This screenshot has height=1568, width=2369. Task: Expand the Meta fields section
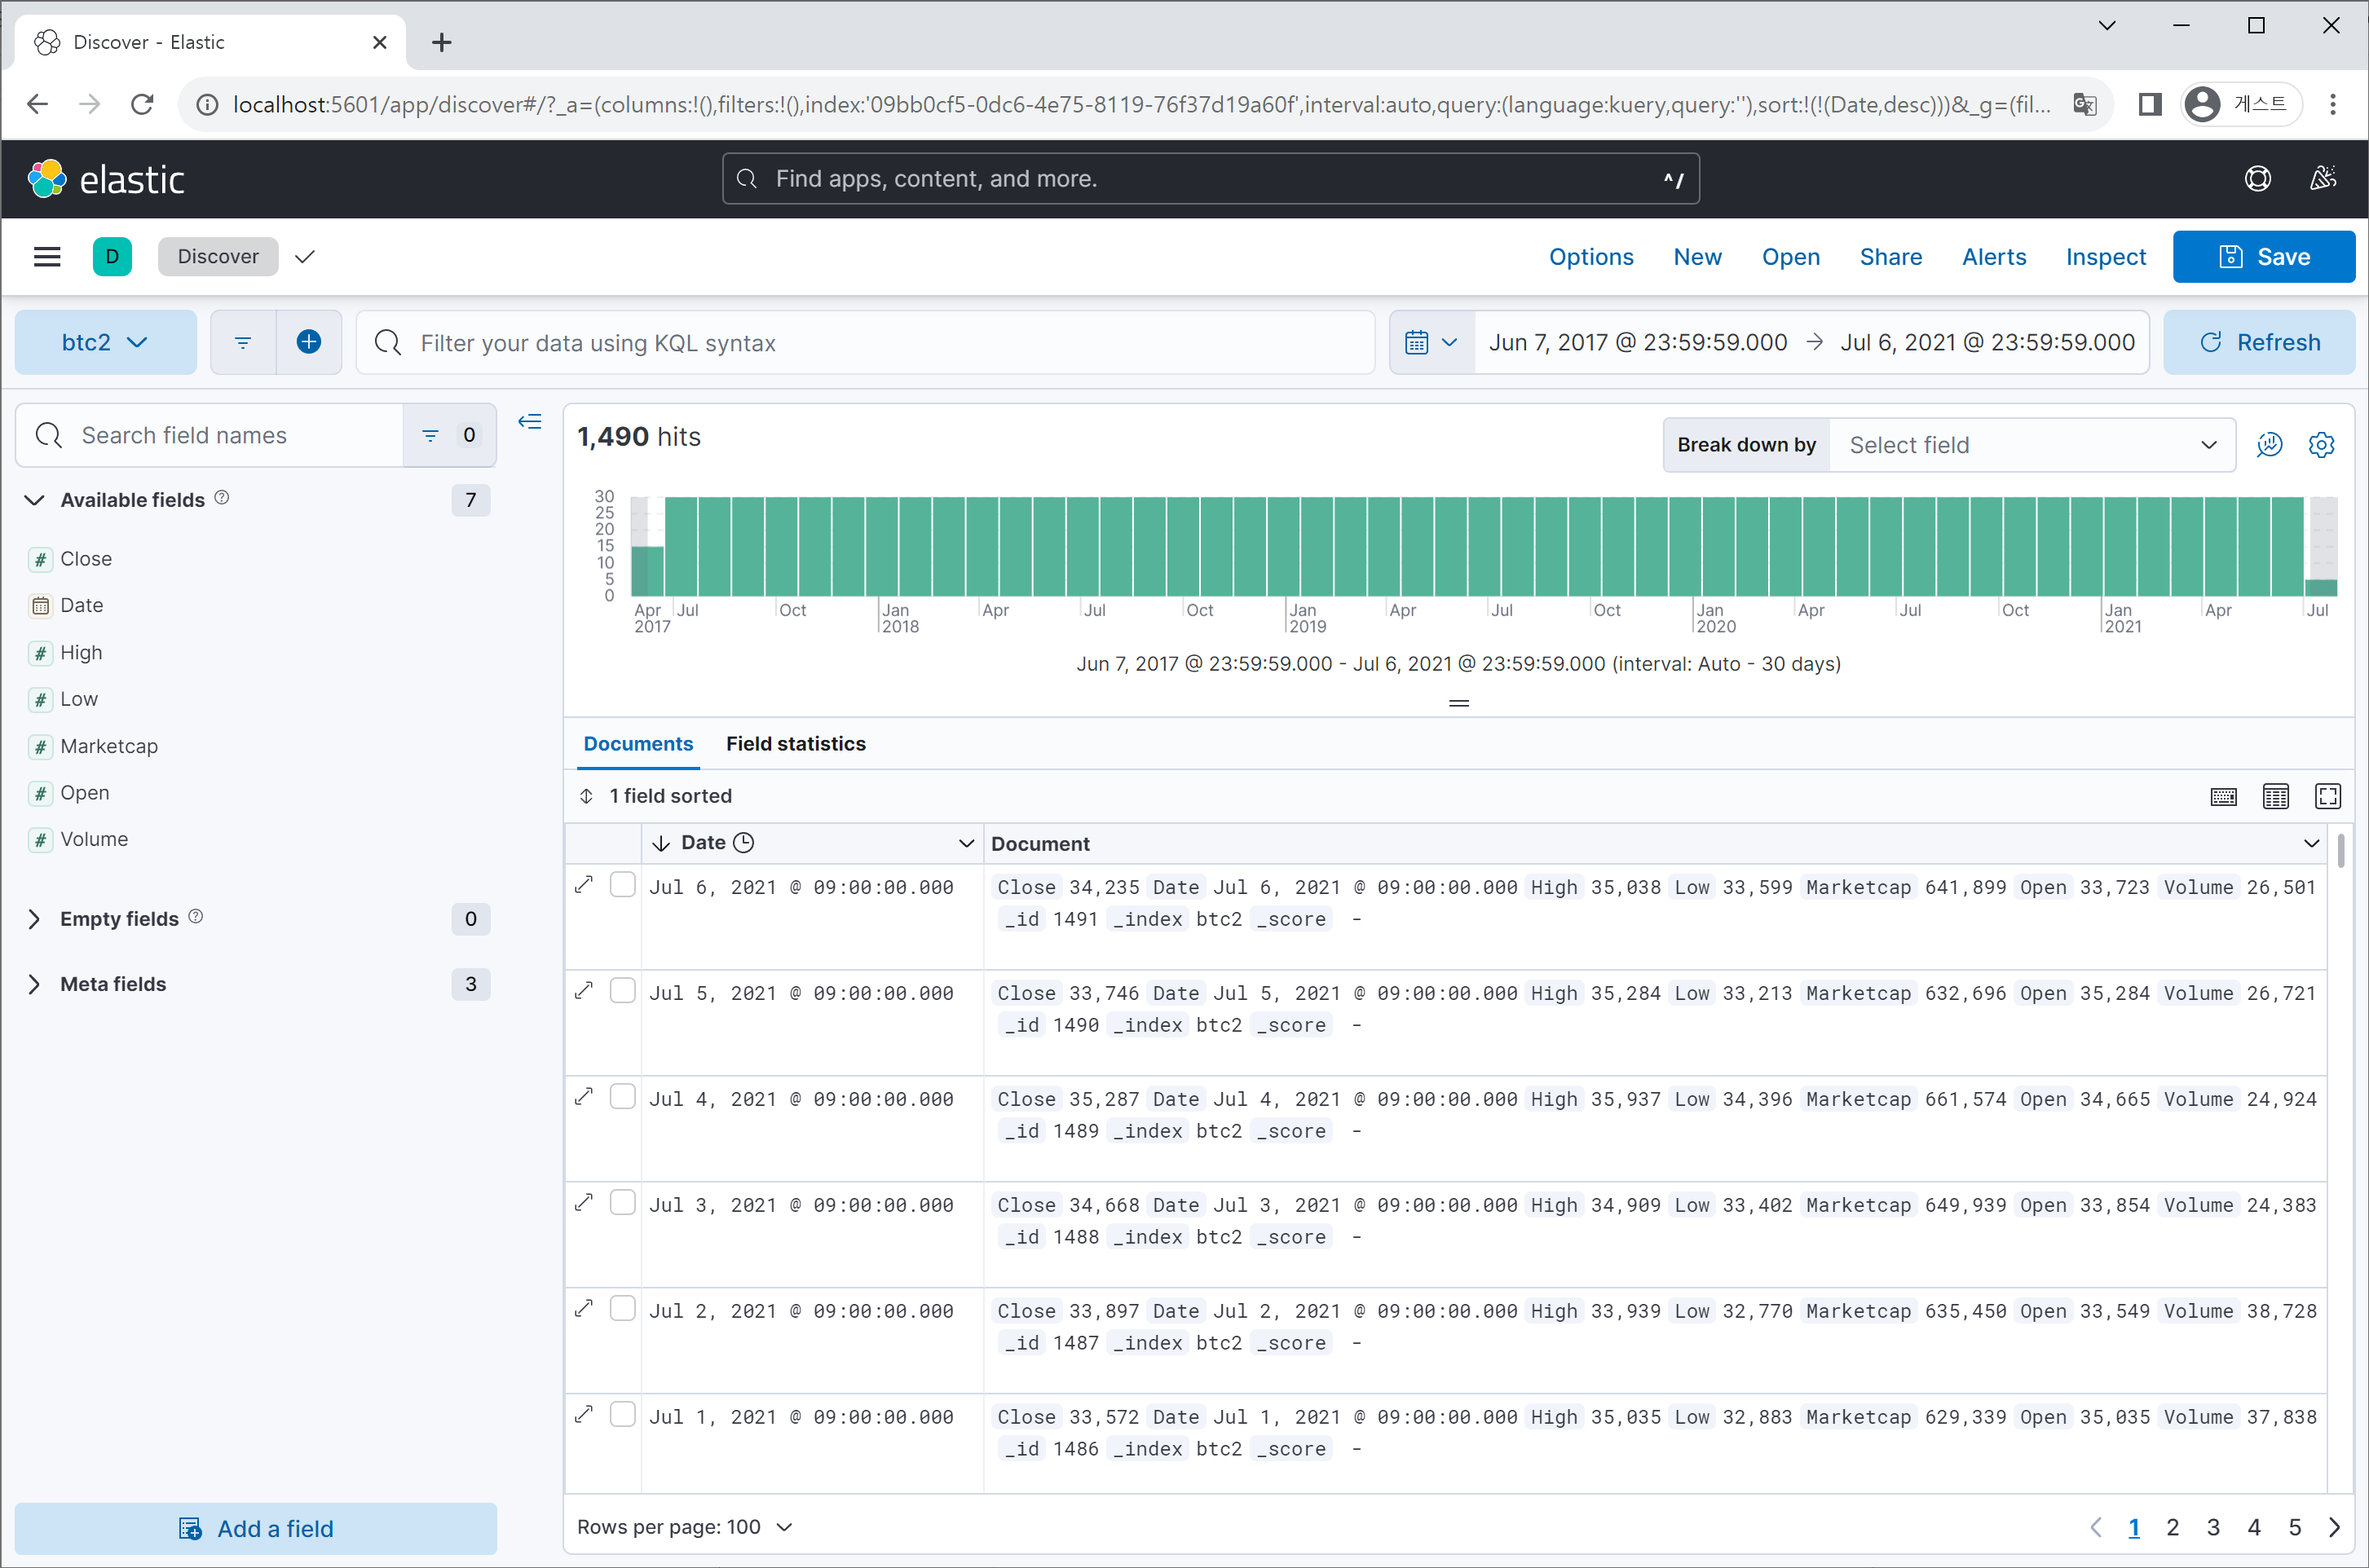[112, 984]
